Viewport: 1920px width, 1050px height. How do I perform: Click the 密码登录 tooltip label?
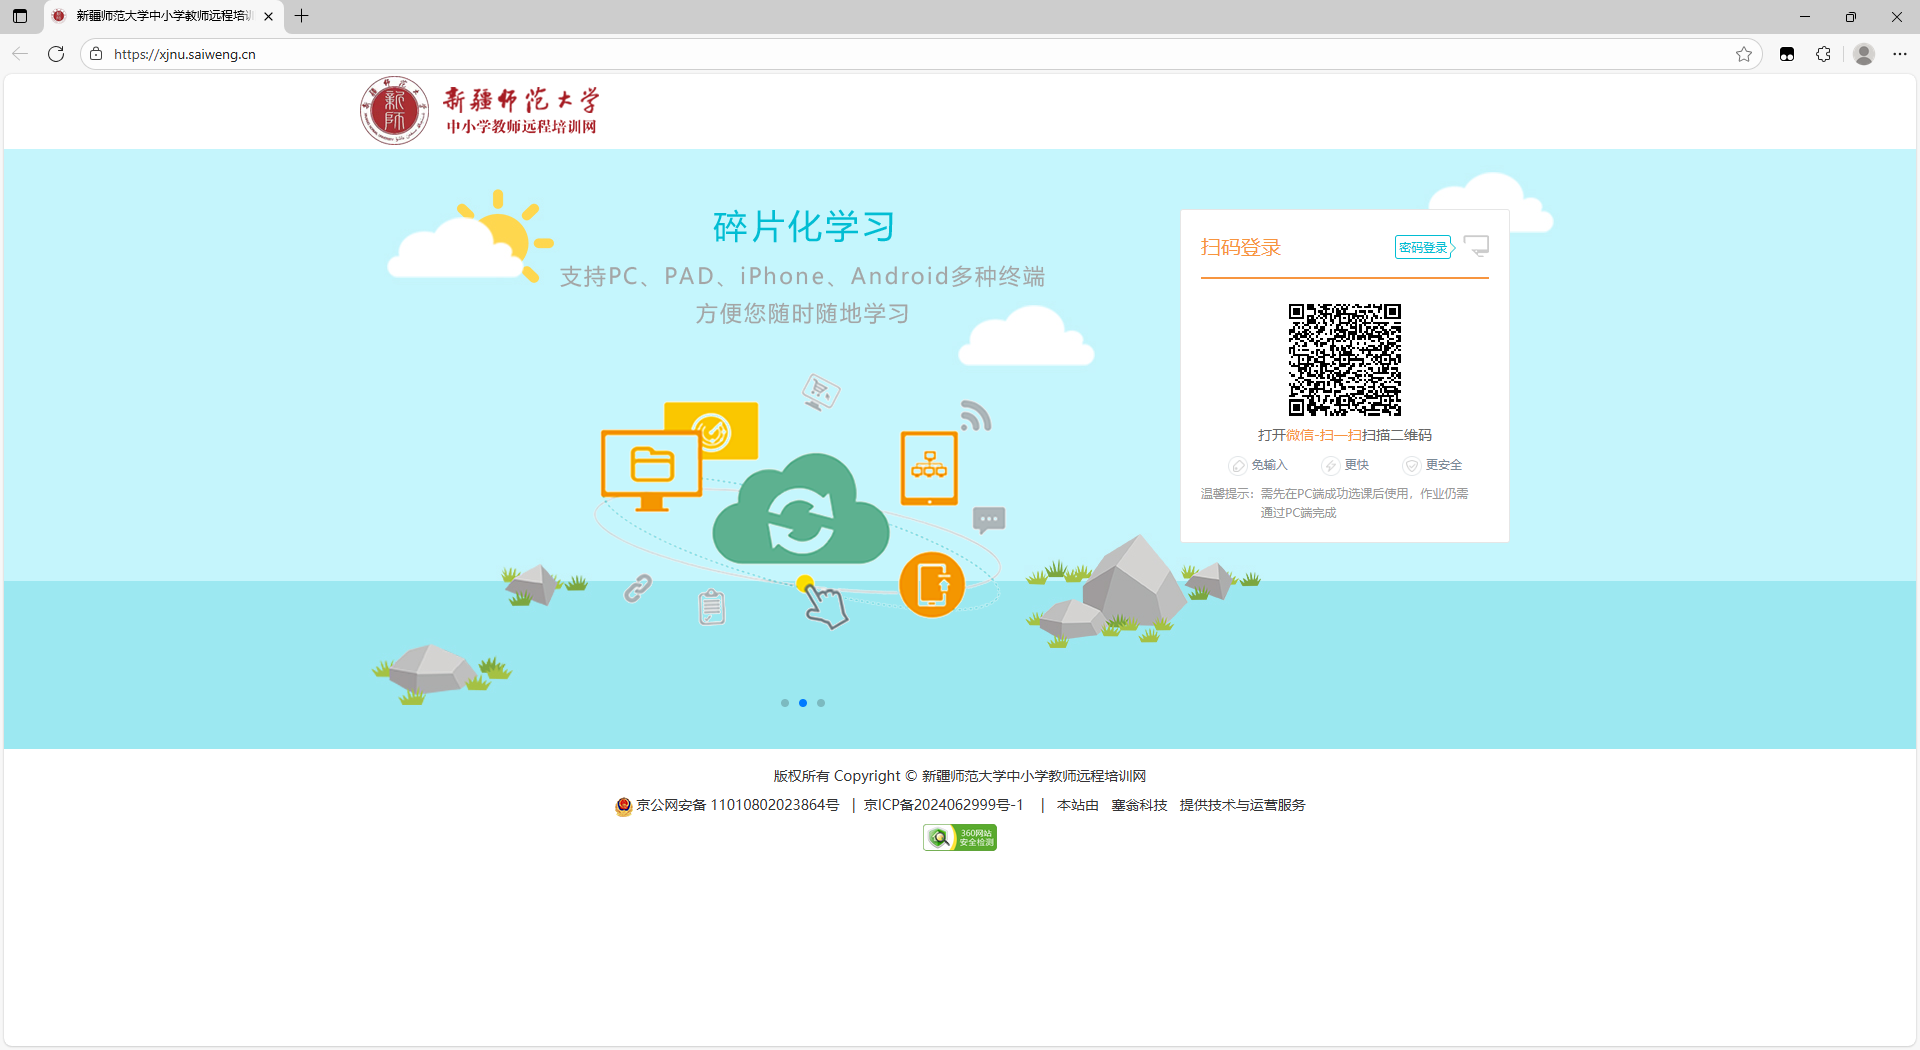(x=1423, y=247)
